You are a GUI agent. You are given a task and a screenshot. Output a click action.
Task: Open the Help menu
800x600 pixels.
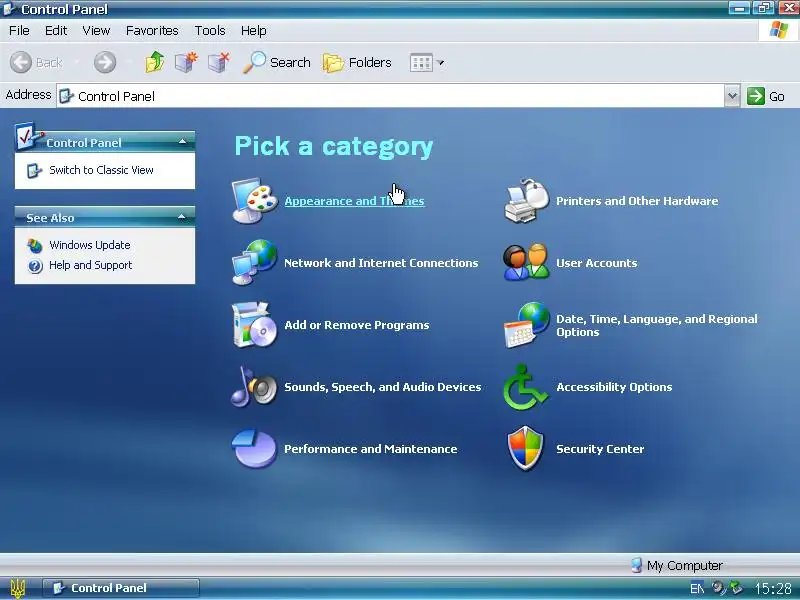click(x=254, y=31)
